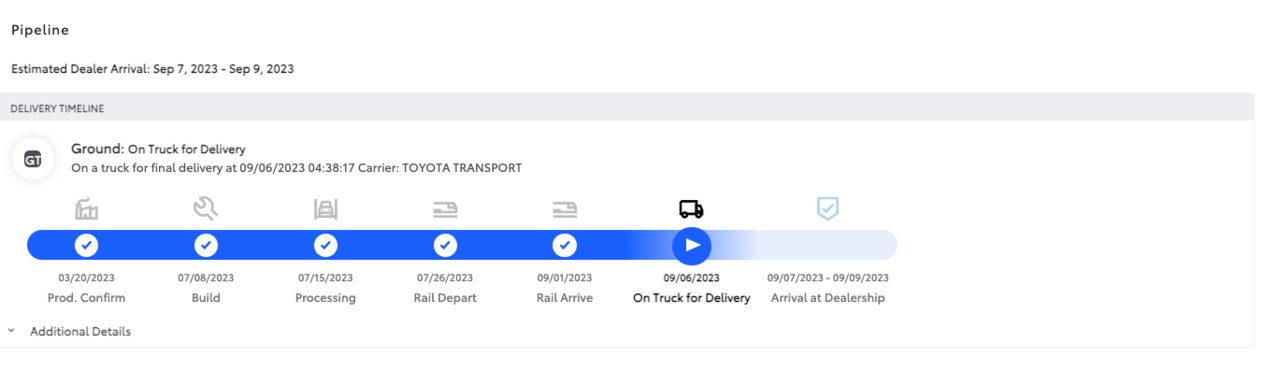Viewport: 1279px width, 372px height.
Task: Click the Arrival at Dealership shield icon
Action: pos(828,208)
